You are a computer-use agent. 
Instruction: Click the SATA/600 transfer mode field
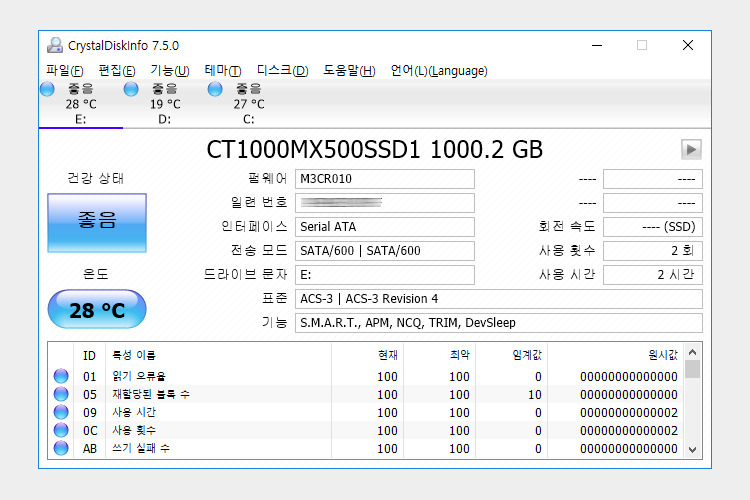pyautogui.click(x=385, y=251)
